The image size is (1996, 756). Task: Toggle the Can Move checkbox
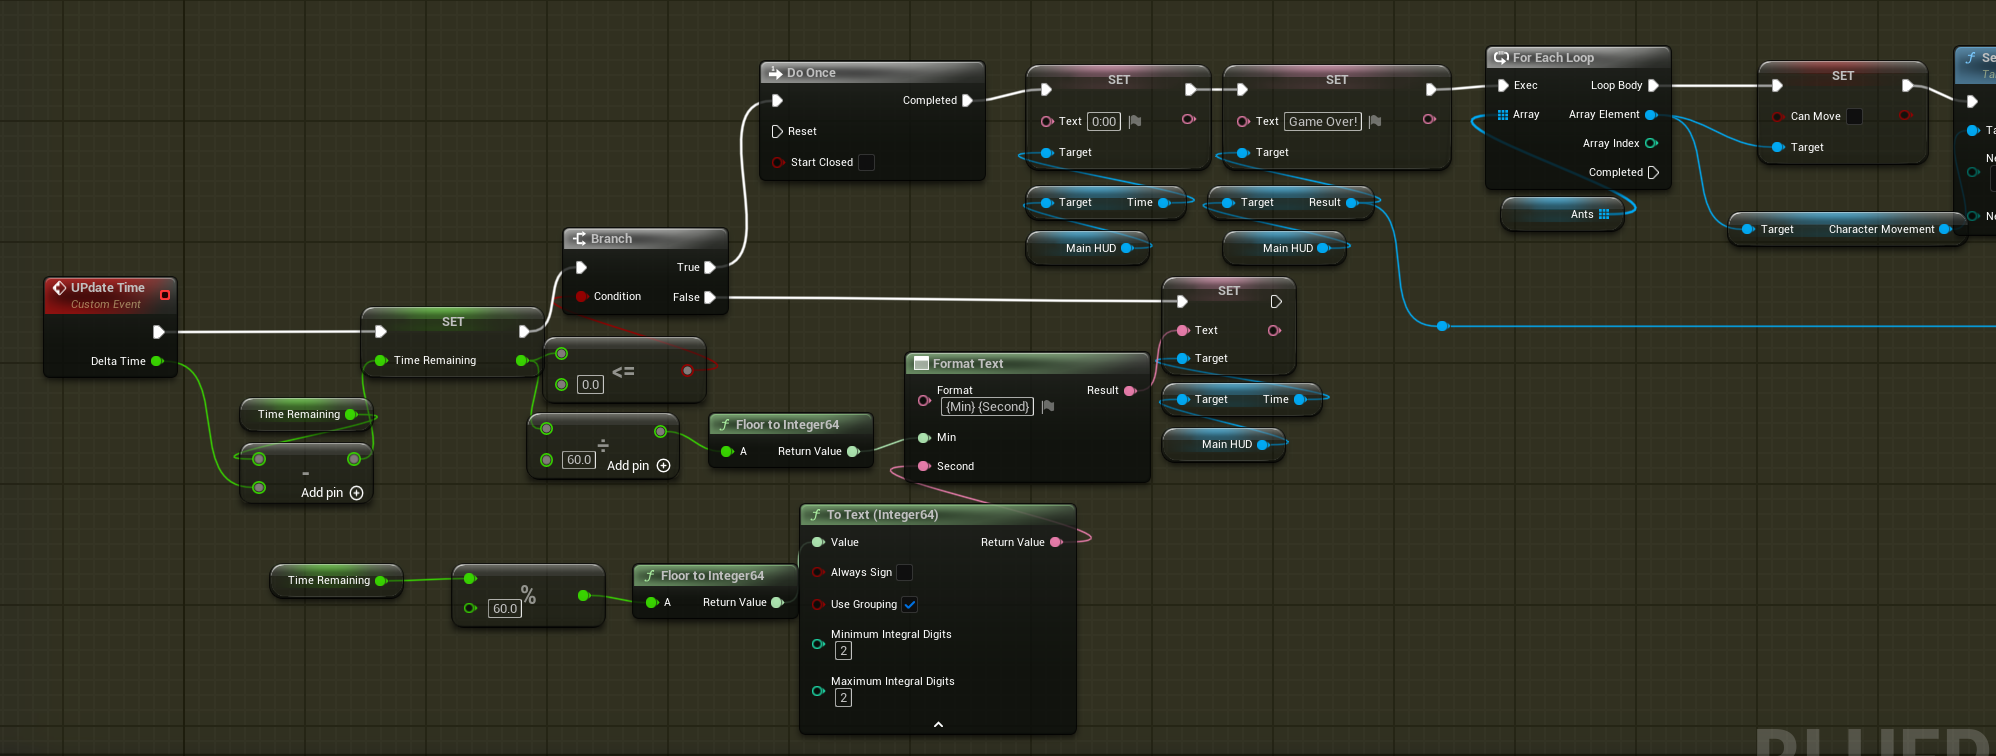click(1854, 116)
